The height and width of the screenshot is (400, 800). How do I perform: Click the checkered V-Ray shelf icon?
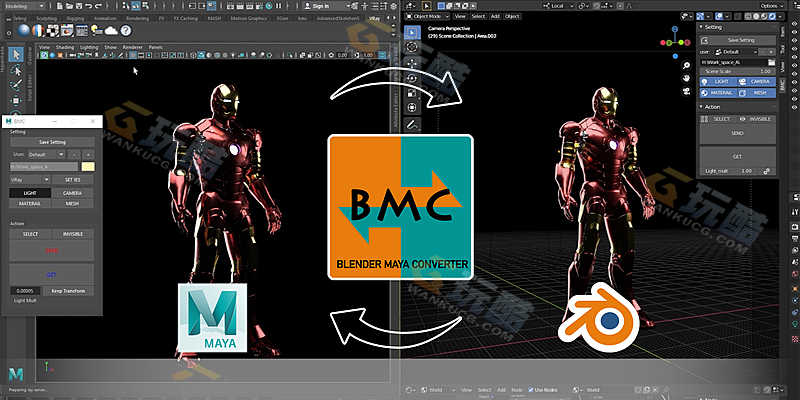(53, 30)
